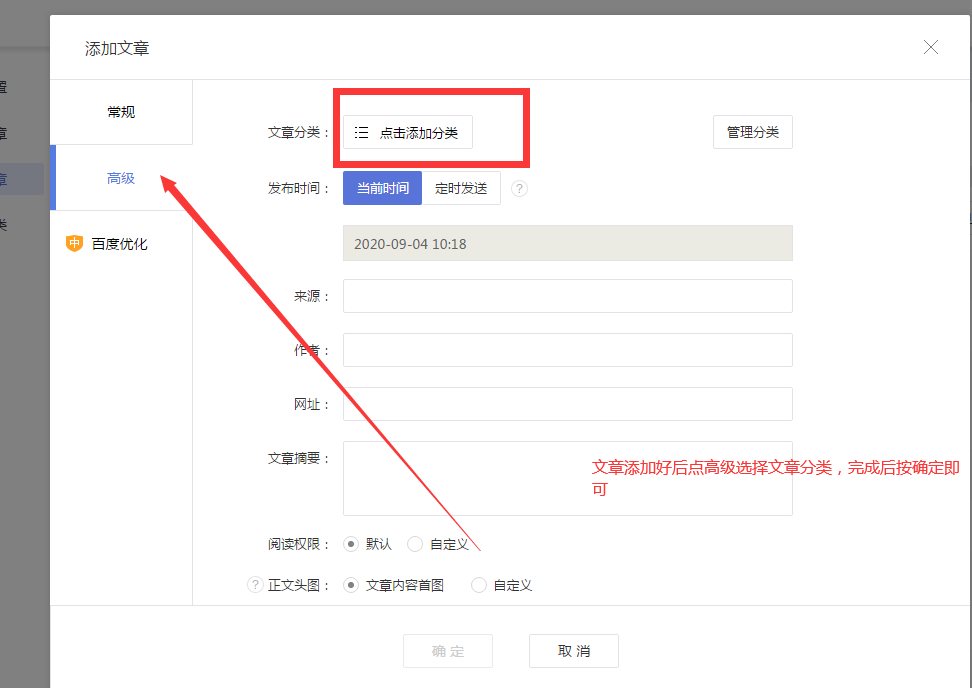The height and width of the screenshot is (688, 972).
Task: Click the 网址 input box
Action: click(x=567, y=404)
